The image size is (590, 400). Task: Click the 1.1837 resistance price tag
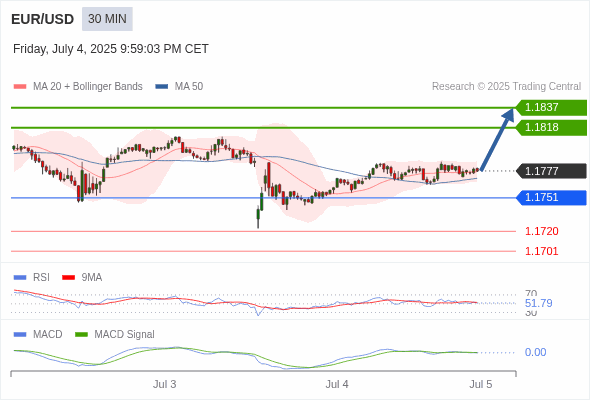(551, 108)
